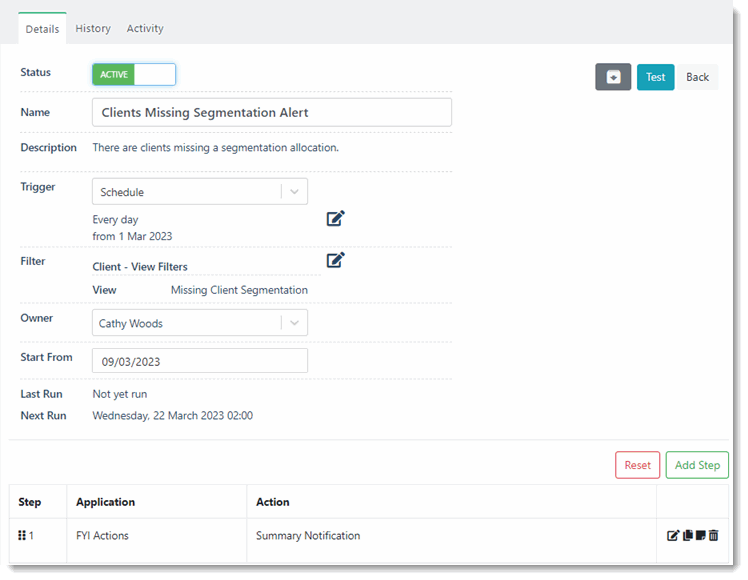Click the red Reset button
Image resolution: width=748 pixels, height=580 pixels.
637,465
